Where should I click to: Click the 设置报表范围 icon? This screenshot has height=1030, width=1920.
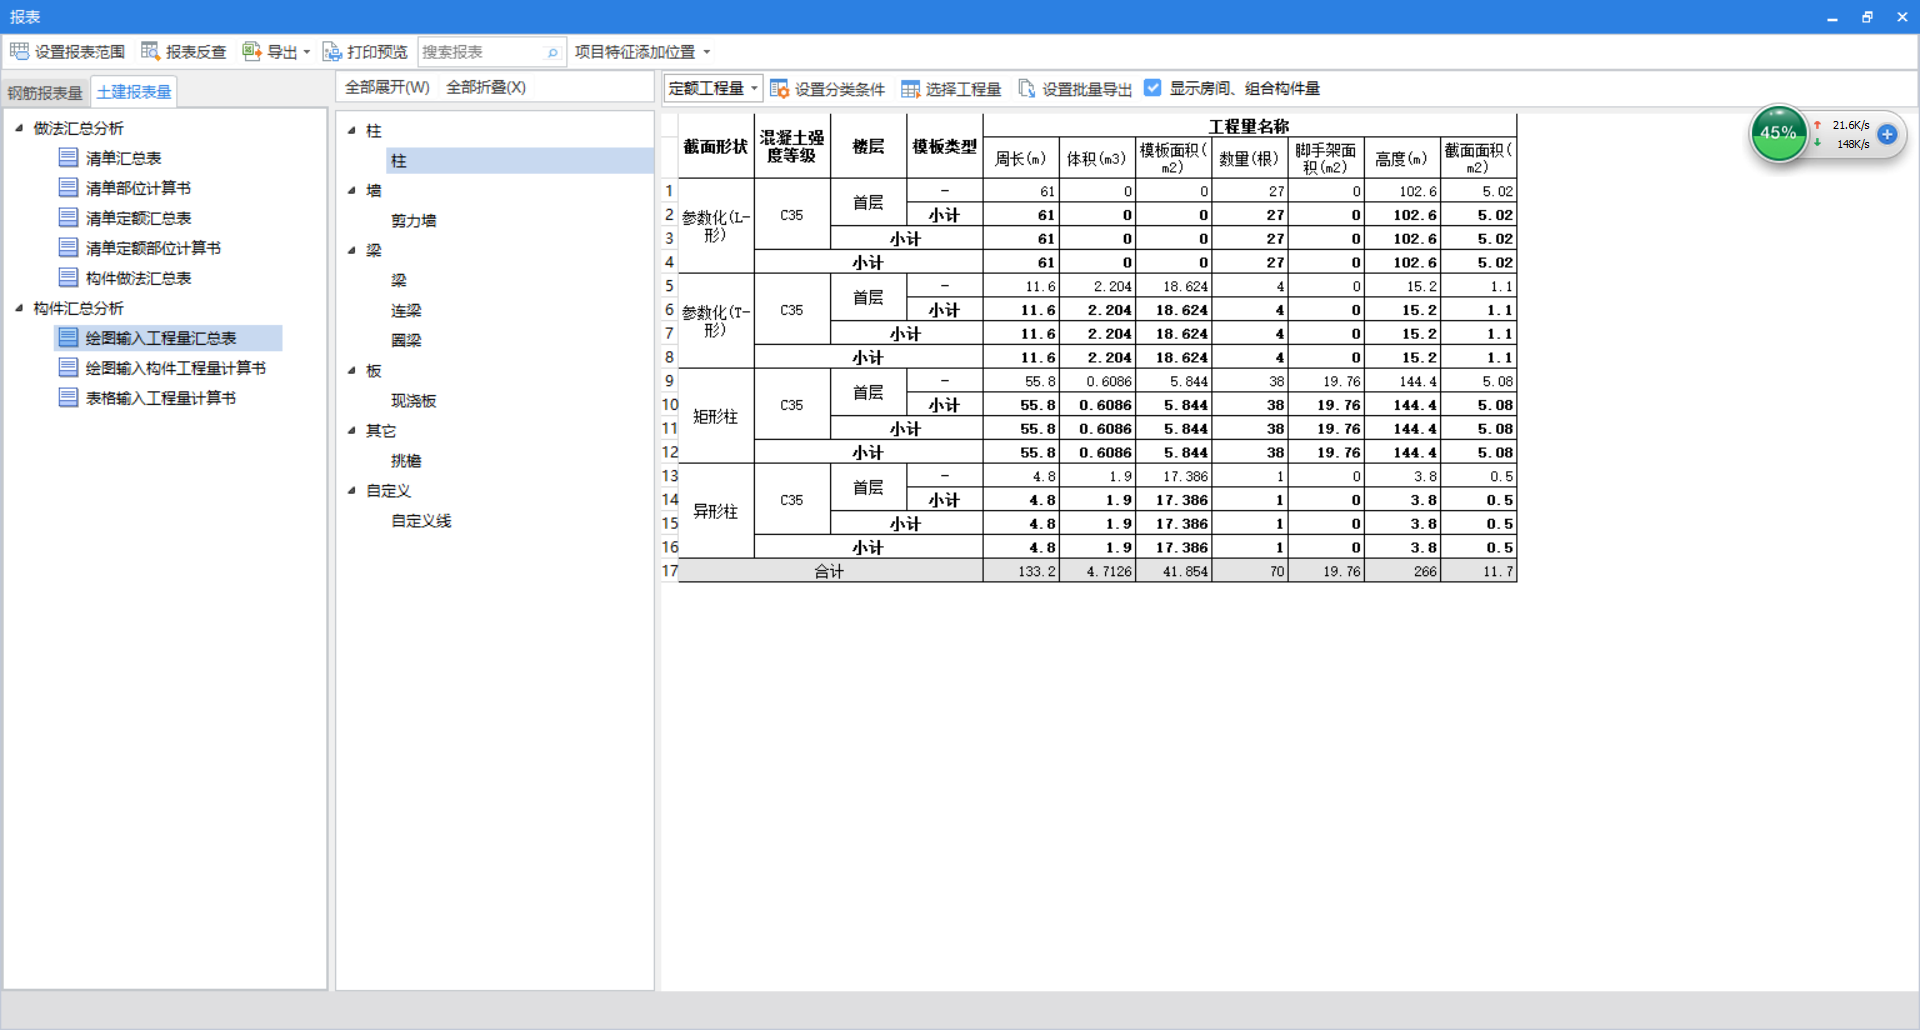click(19, 51)
